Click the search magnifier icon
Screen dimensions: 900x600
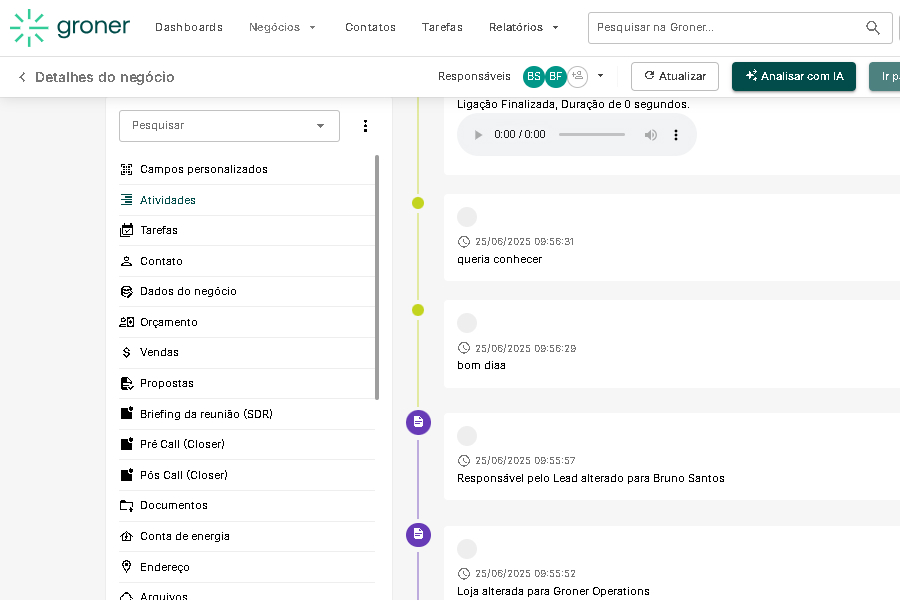pyautogui.click(x=873, y=28)
